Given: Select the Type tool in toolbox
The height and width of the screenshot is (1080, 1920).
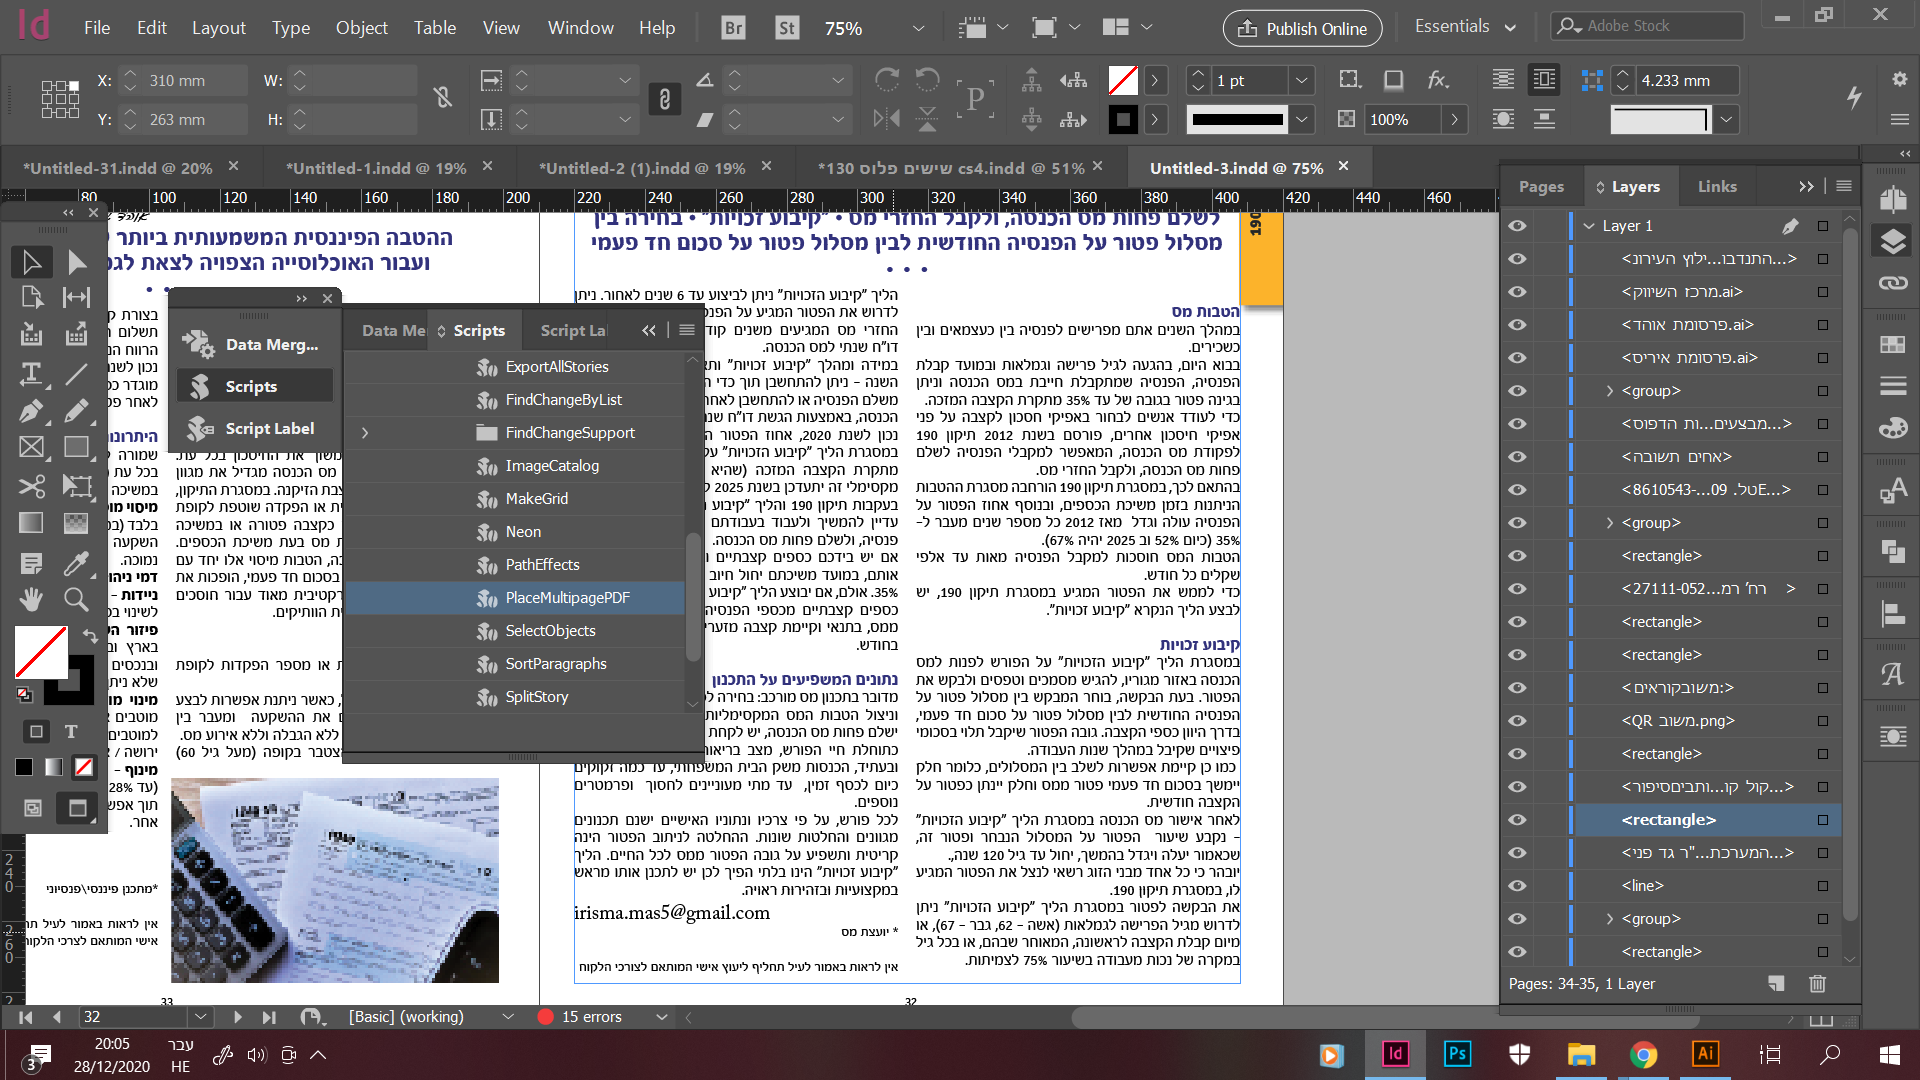Looking at the screenshot, I should click(x=31, y=374).
